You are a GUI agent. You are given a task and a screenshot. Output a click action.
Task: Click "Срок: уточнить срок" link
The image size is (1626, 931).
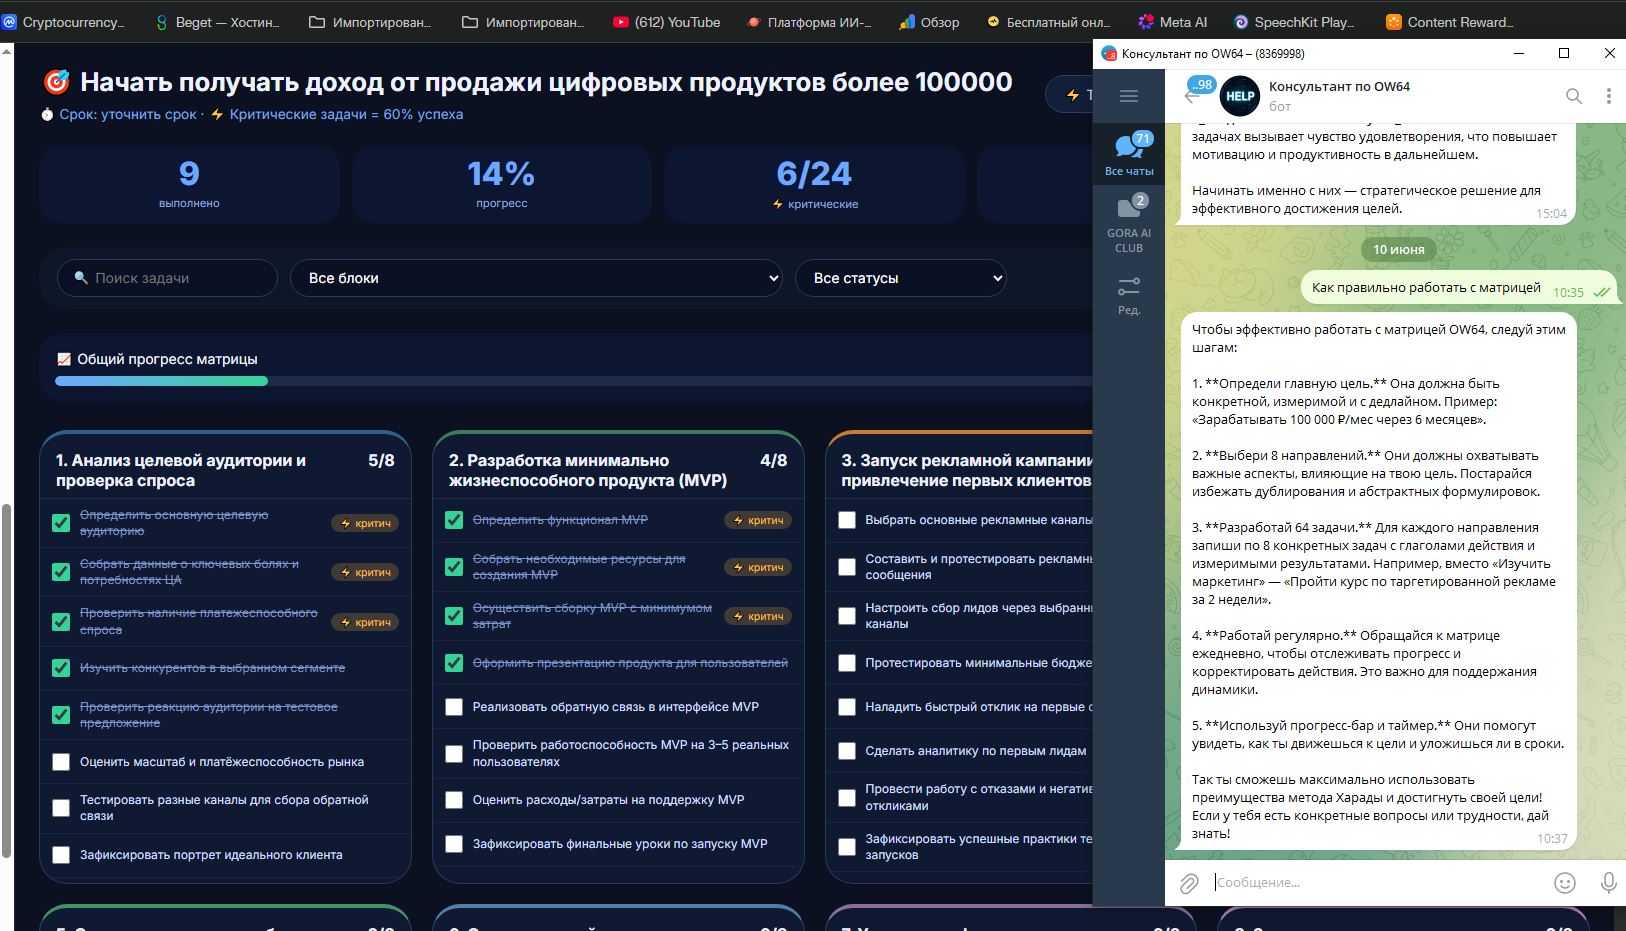[x=127, y=114]
